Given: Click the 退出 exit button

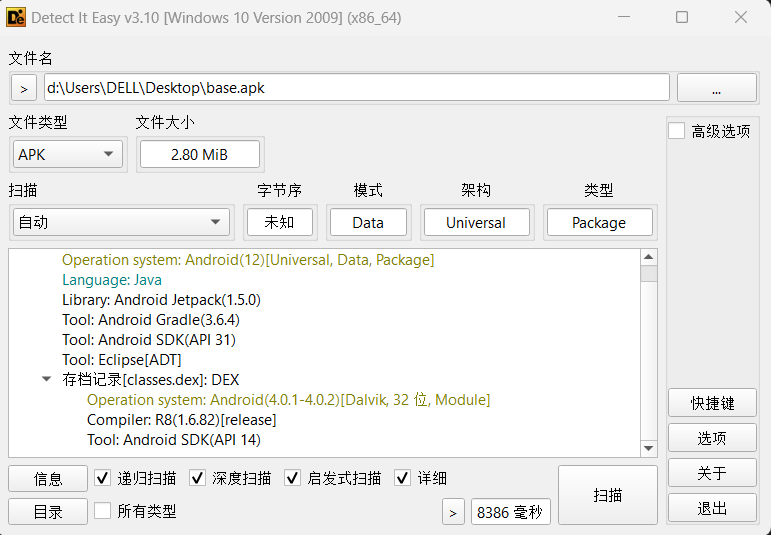Looking at the screenshot, I should click(x=712, y=508).
